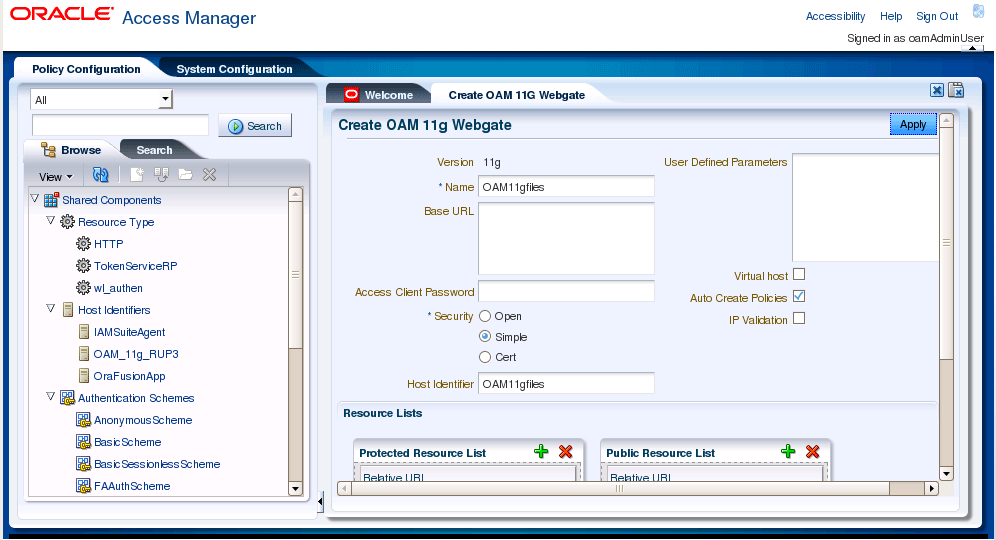Click the TokenServiceRP gear icon

click(x=83, y=266)
